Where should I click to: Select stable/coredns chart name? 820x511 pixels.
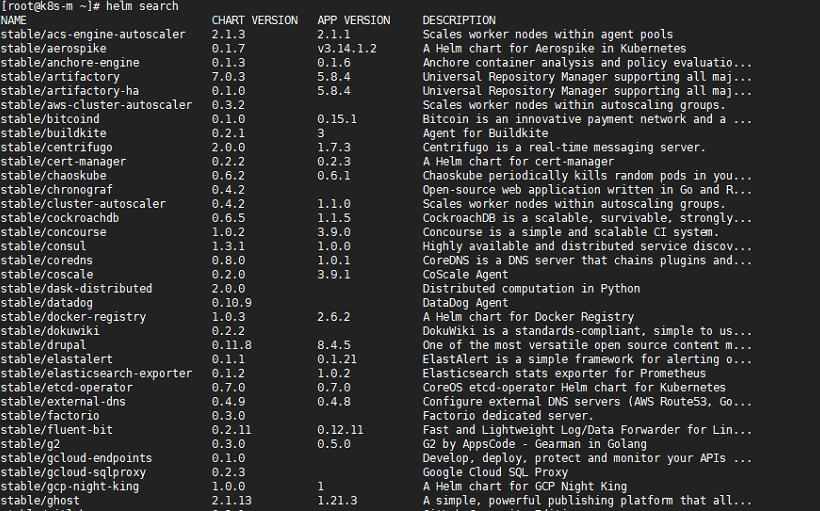(x=47, y=260)
